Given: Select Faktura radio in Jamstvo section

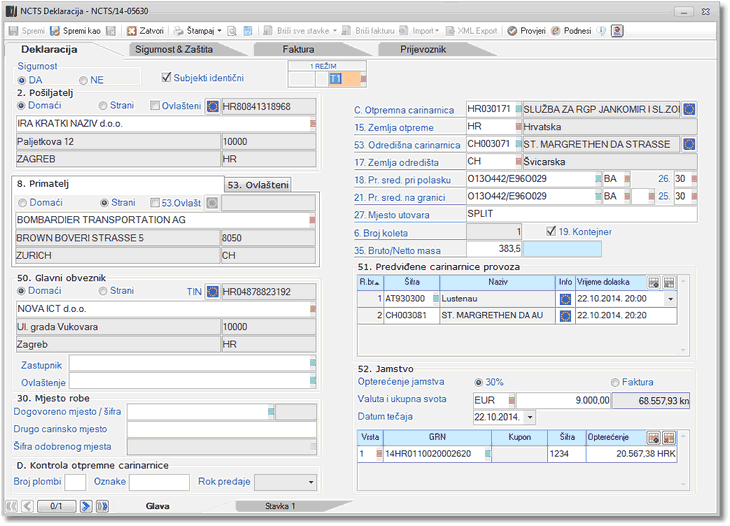Looking at the screenshot, I should pyautogui.click(x=615, y=383).
